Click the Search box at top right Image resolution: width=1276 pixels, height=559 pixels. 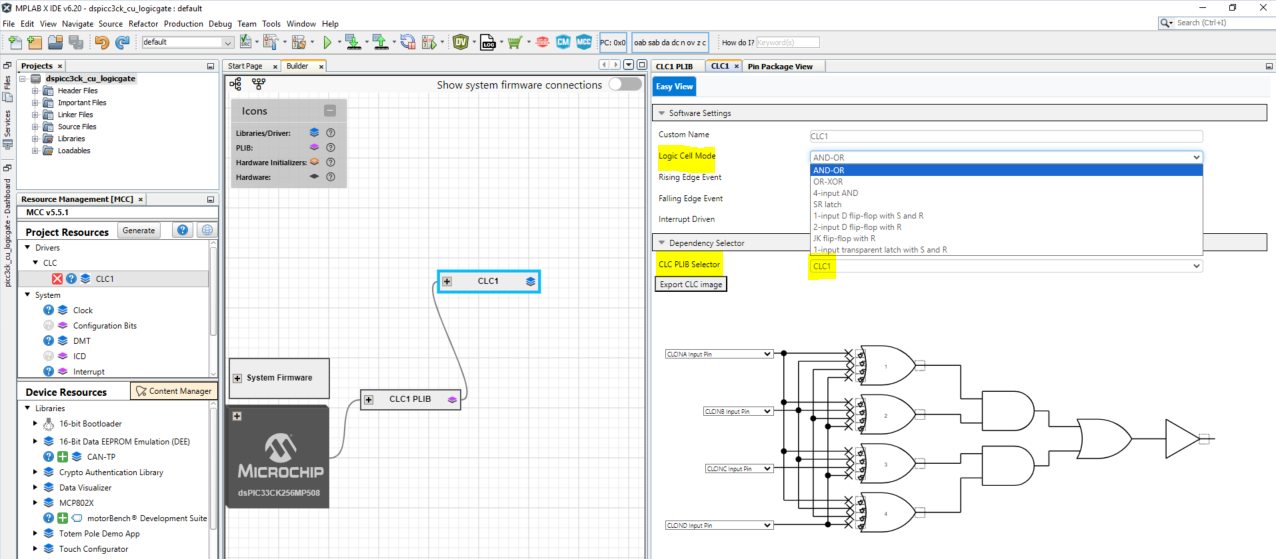pos(1216,22)
